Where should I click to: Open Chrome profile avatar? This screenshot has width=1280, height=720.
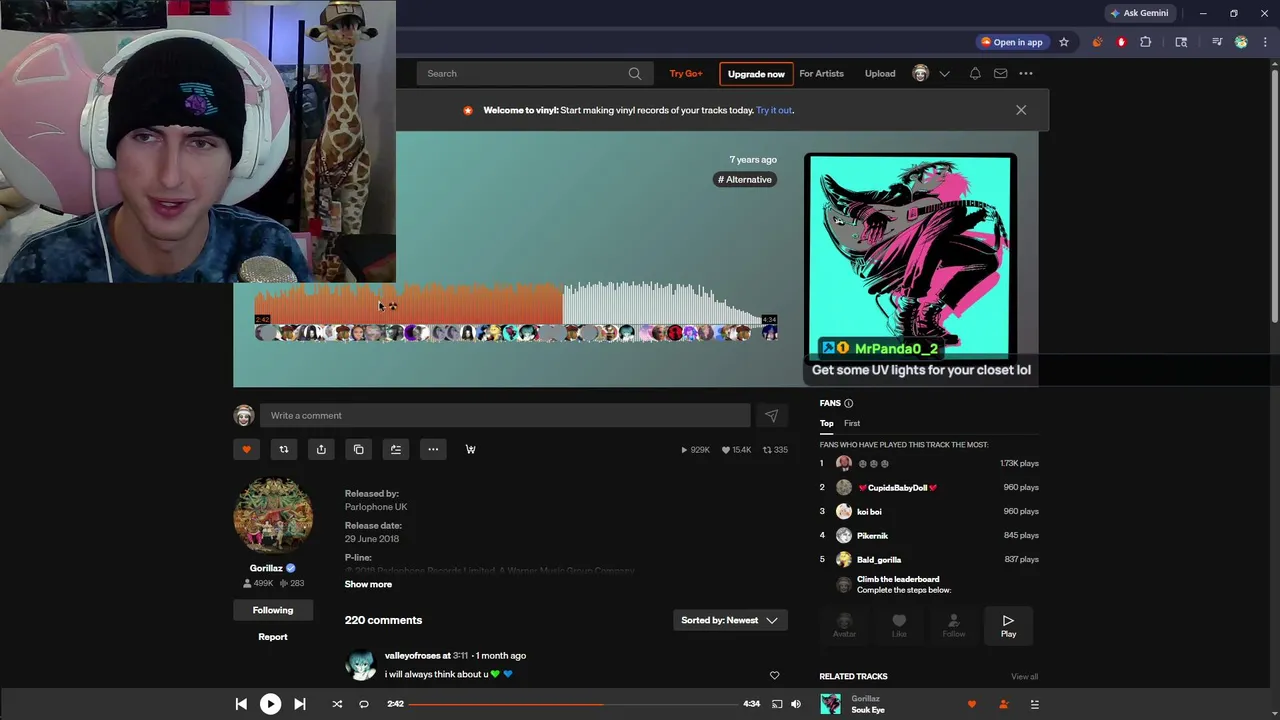(1241, 42)
